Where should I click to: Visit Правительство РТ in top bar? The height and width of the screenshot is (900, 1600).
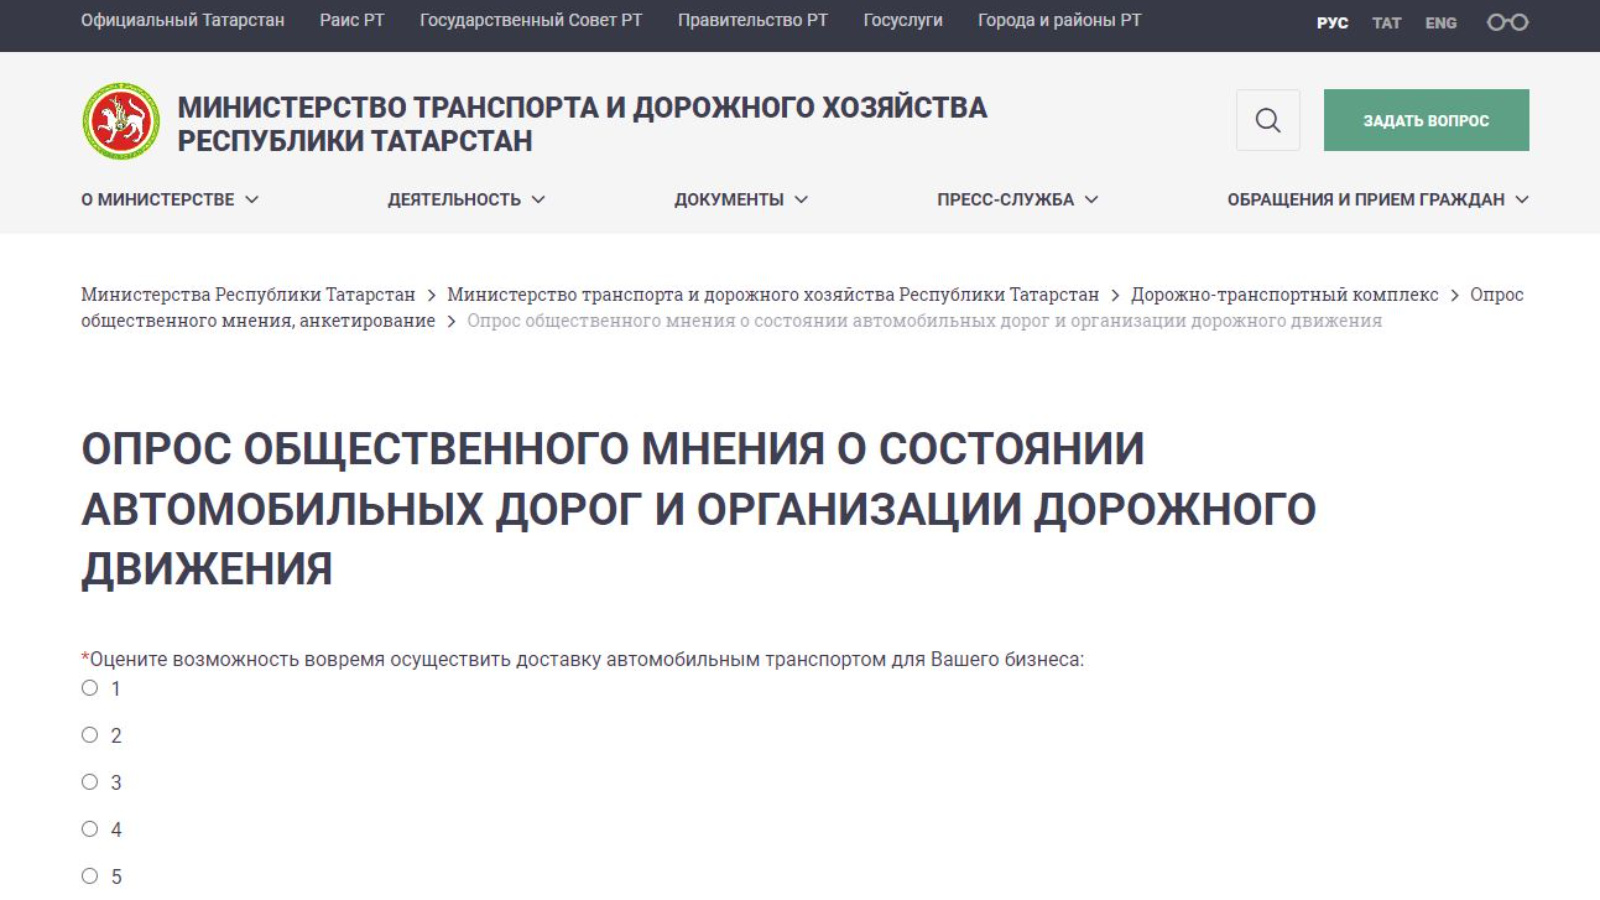coord(752,20)
